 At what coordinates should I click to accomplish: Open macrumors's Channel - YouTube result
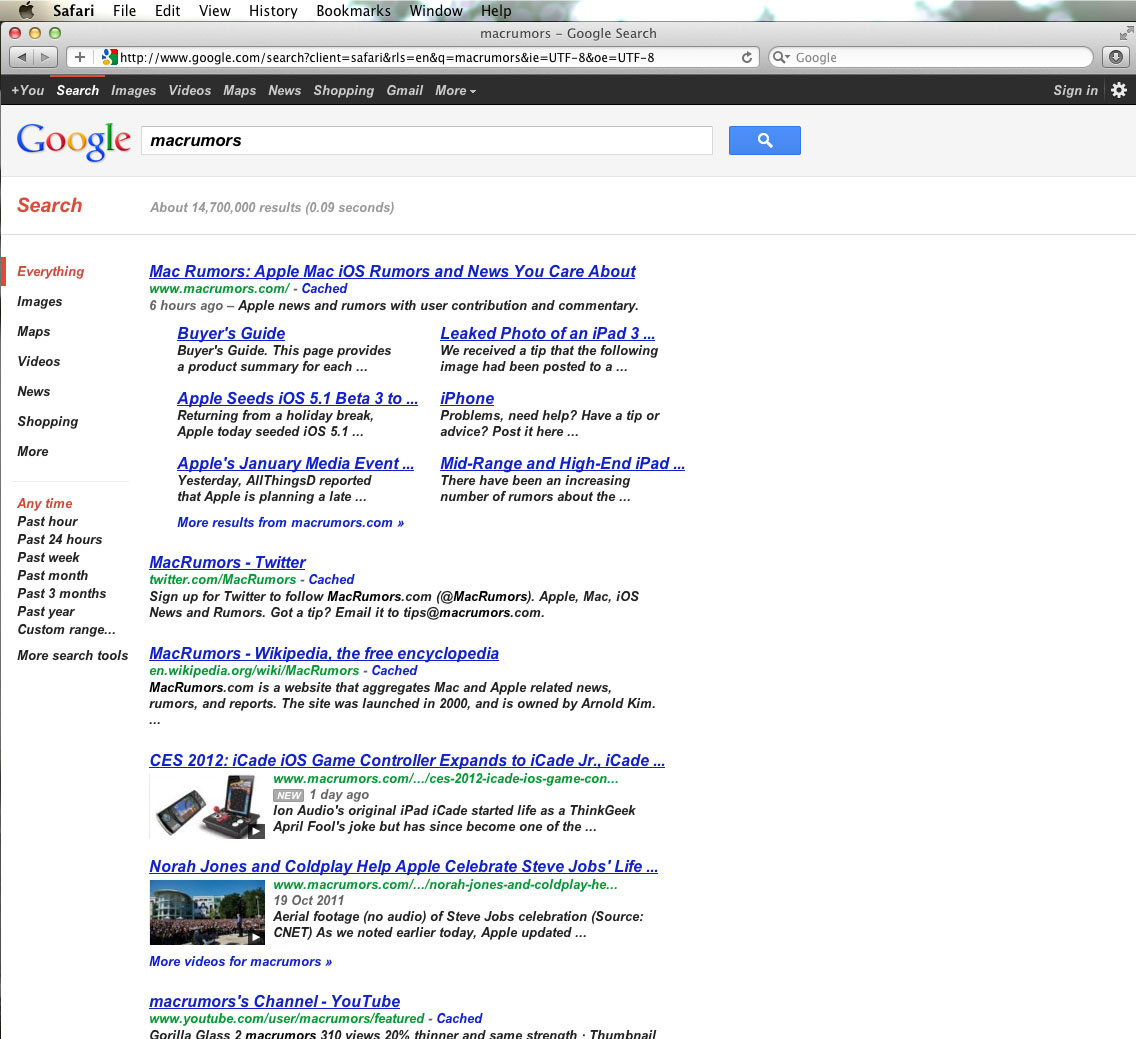point(275,1001)
